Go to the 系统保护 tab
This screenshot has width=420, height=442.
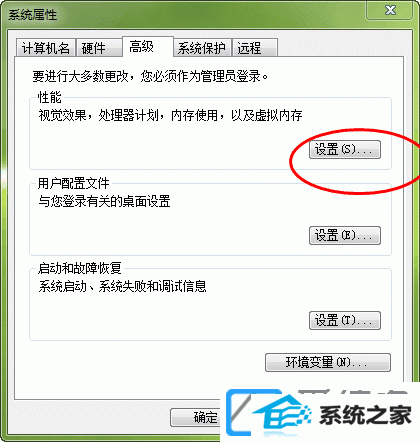203,48
